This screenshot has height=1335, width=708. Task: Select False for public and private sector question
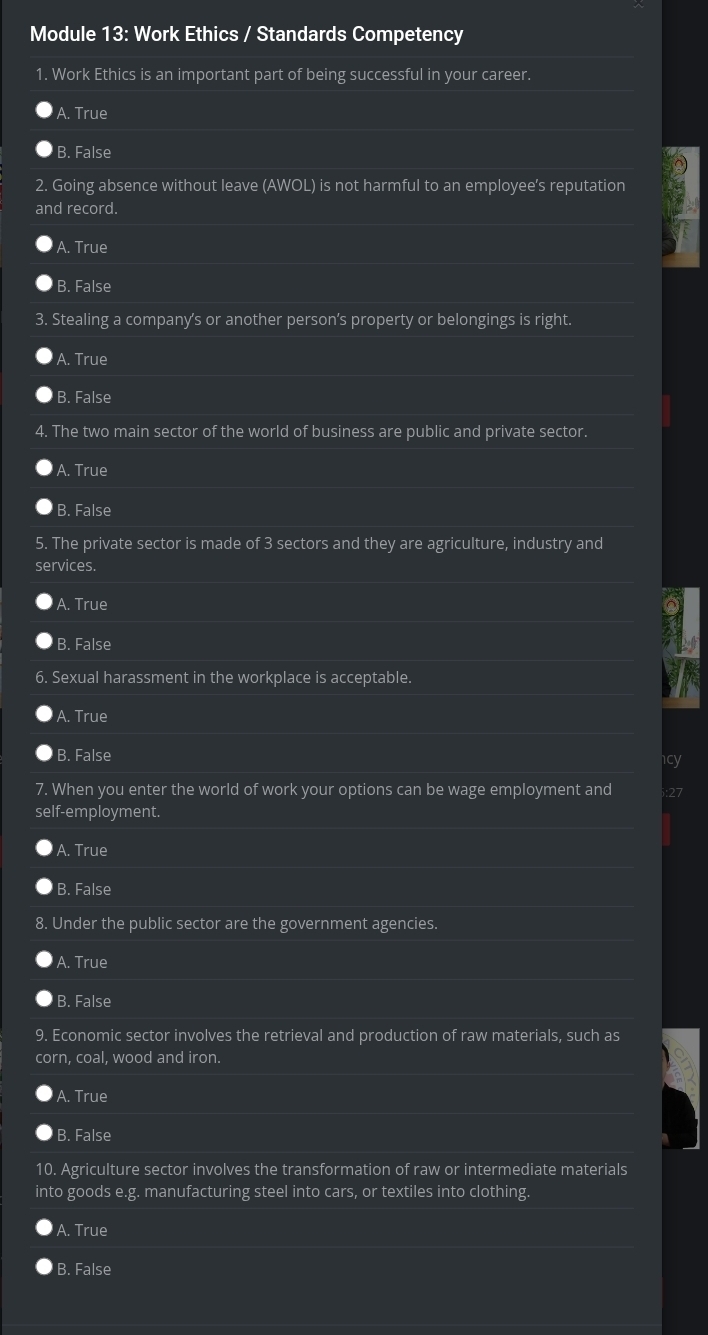click(44, 507)
